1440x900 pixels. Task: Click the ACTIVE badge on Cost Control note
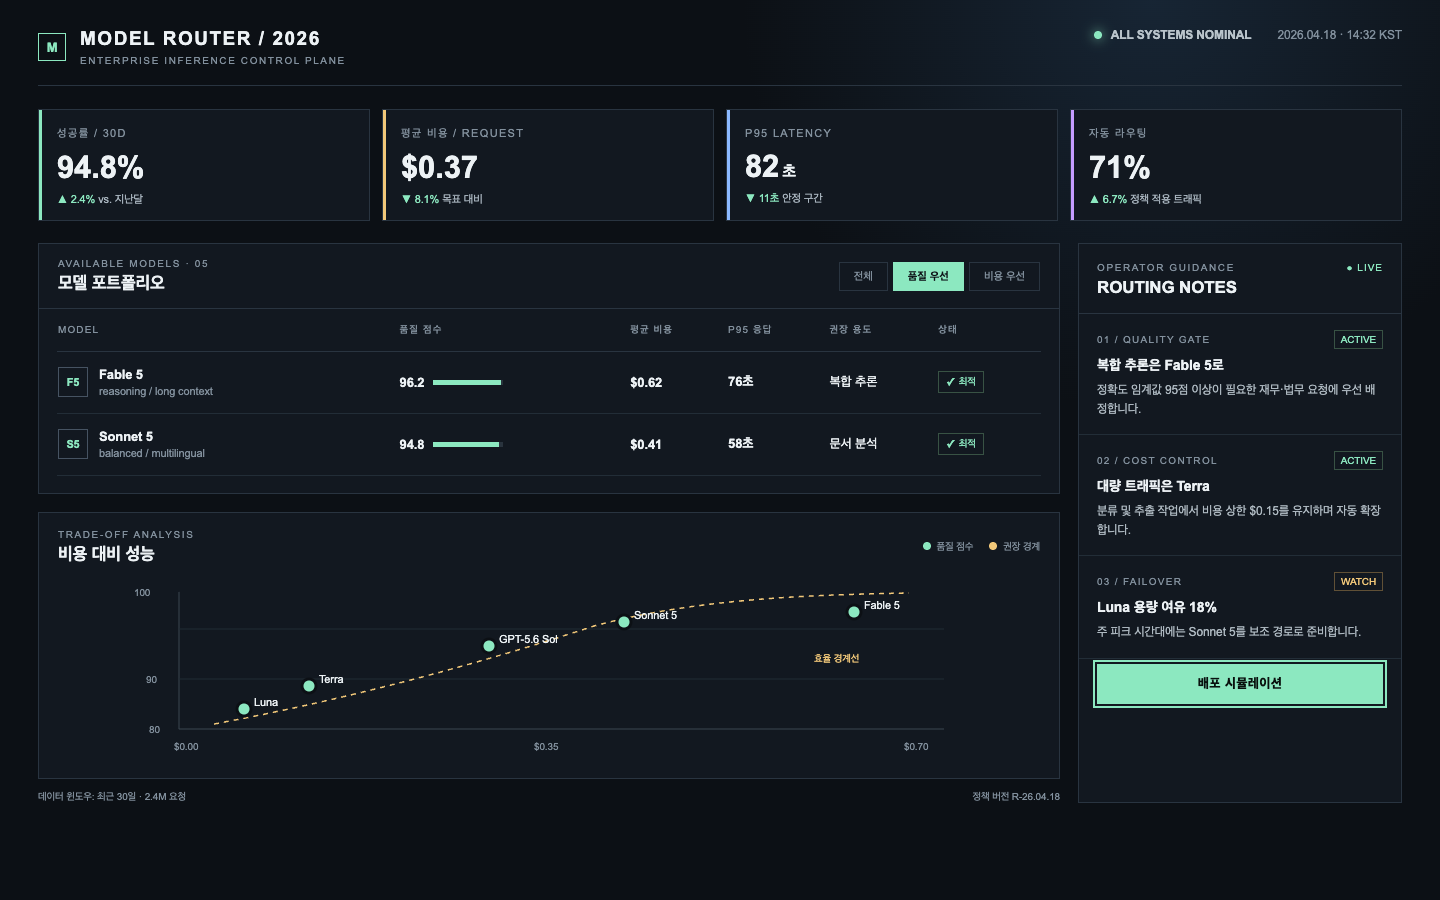[x=1358, y=461]
